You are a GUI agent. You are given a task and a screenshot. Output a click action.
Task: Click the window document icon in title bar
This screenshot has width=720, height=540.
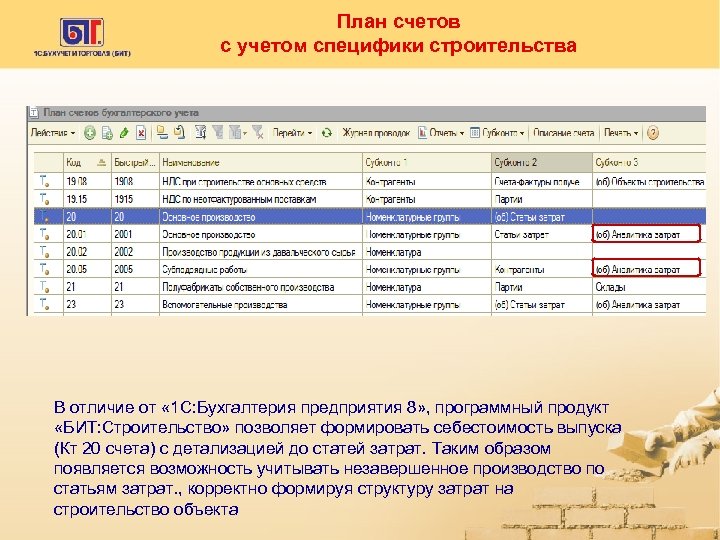pos(34,112)
